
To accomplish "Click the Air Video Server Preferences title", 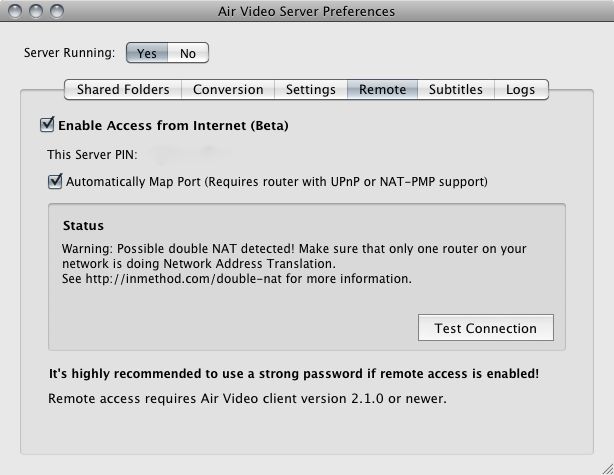I will [306, 12].
